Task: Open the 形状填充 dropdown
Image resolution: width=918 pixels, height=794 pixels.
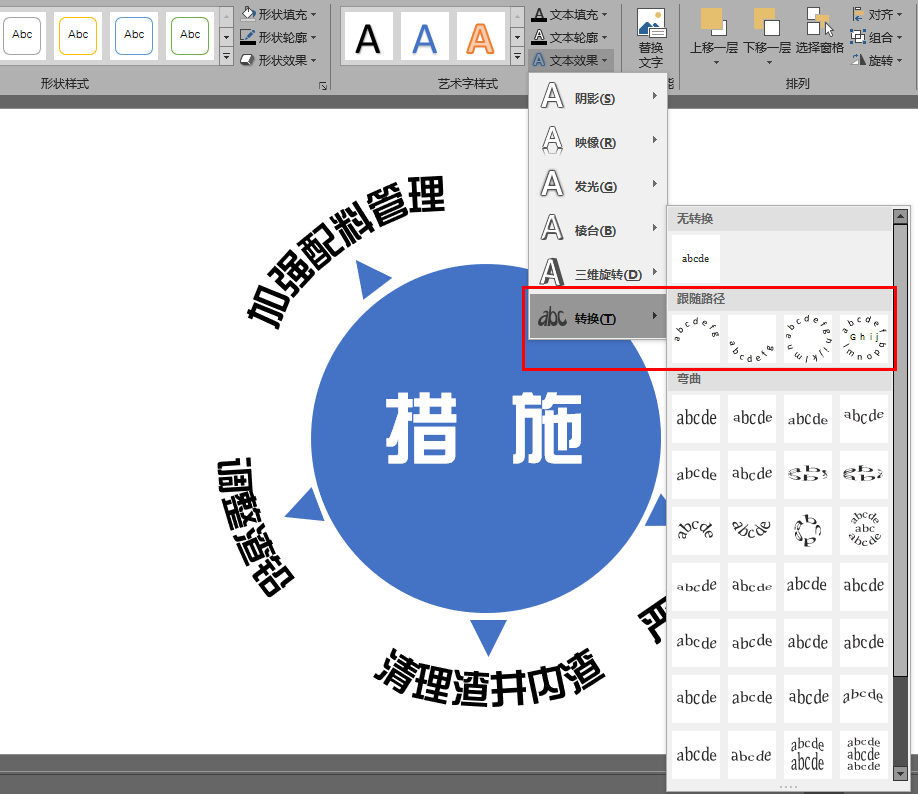Action: click(279, 14)
